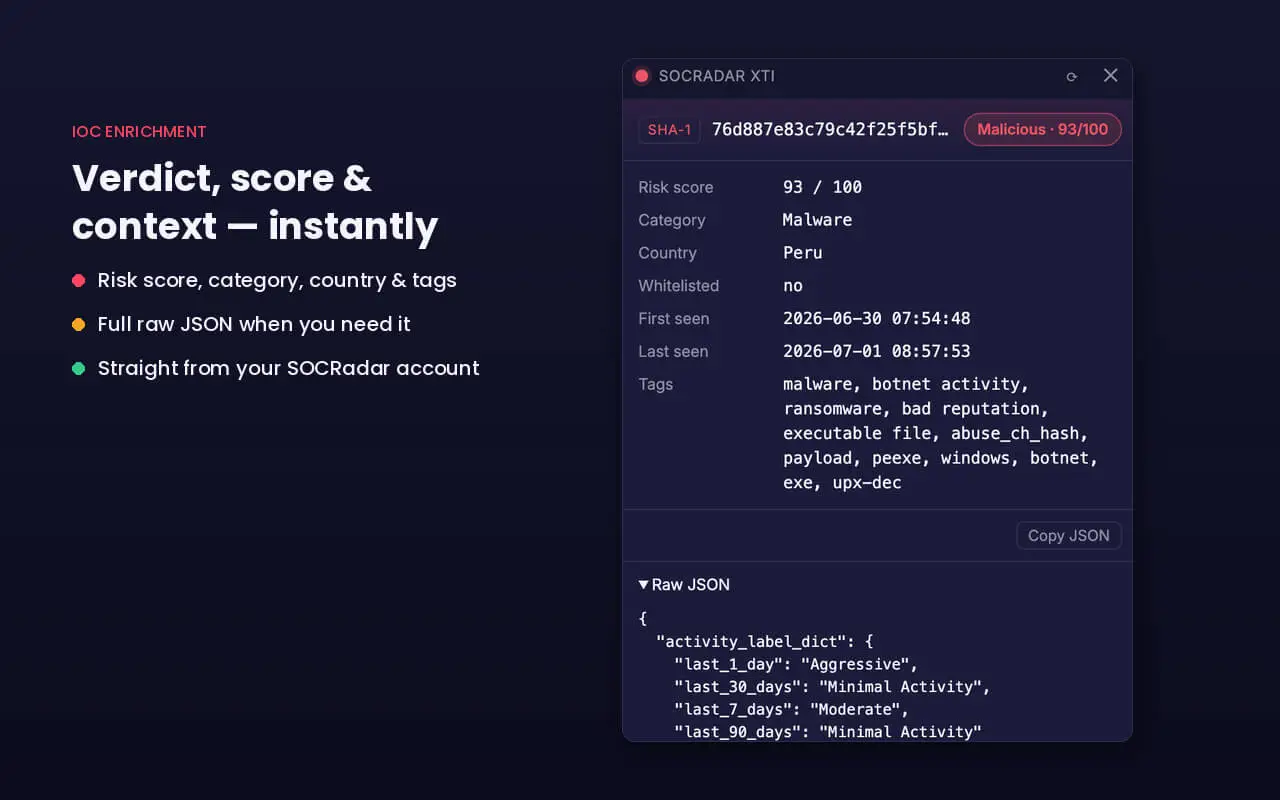This screenshot has width=1280, height=800.
Task: Click the "last_30_days" JSON line
Action: pyautogui.click(x=832, y=687)
